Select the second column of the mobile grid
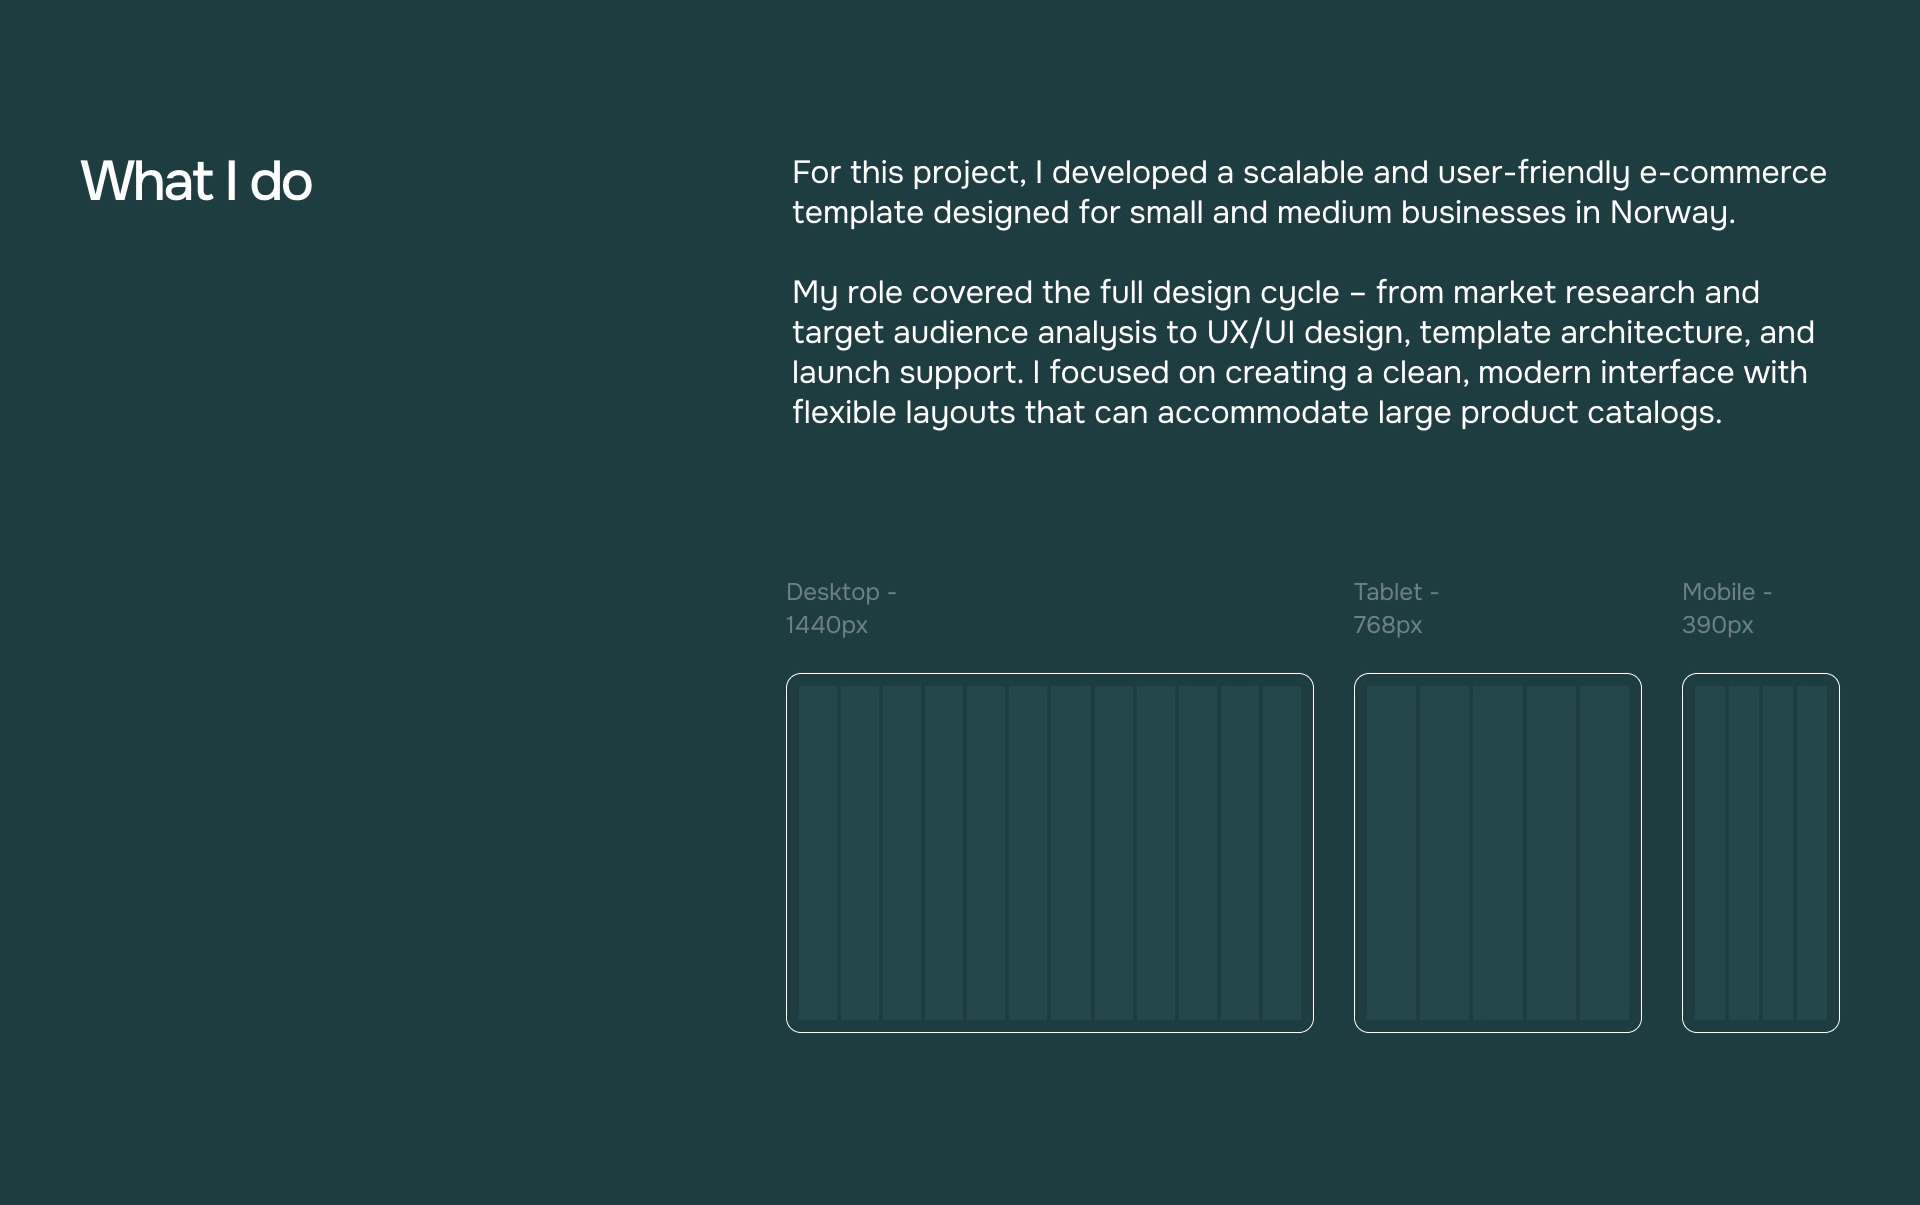Image resolution: width=1920 pixels, height=1205 pixels. click(x=1744, y=853)
